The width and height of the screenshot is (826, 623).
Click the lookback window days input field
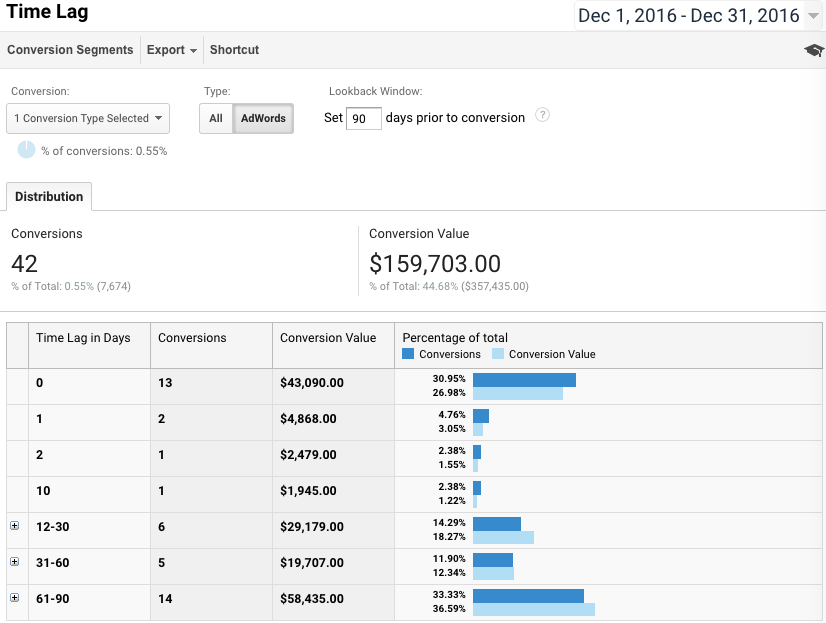point(363,118)
